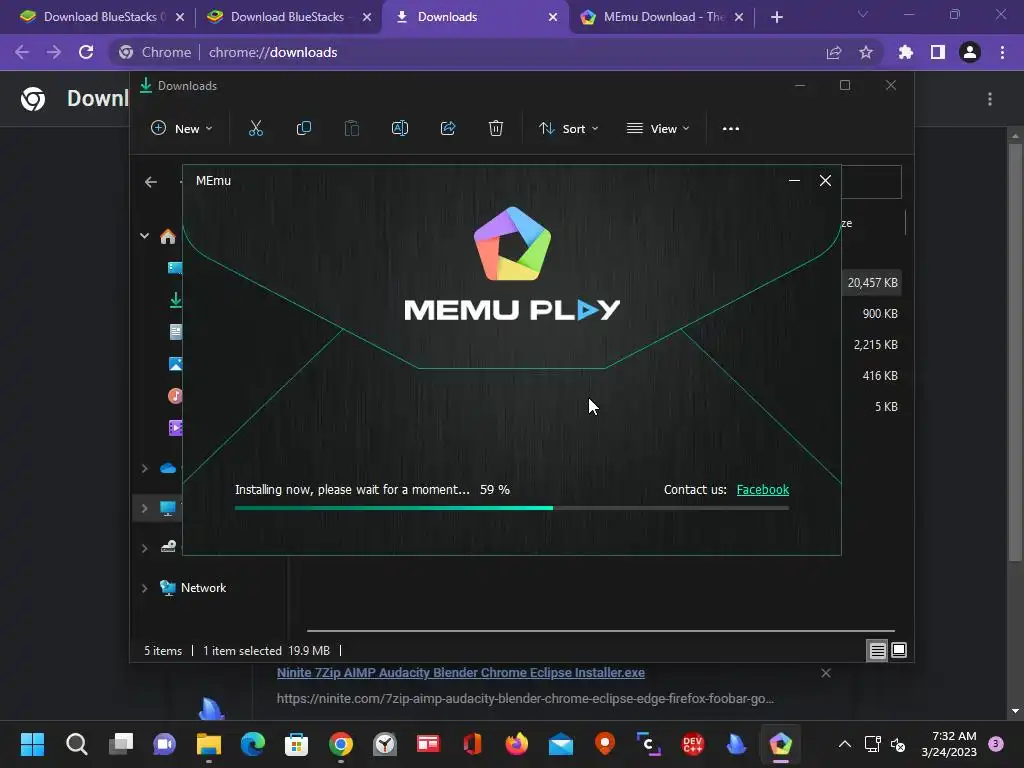Open the Chrome Extensions puzzle icon
This screenshot has width=1024, height=768.
pyautogui.click(x=906, y=52)
